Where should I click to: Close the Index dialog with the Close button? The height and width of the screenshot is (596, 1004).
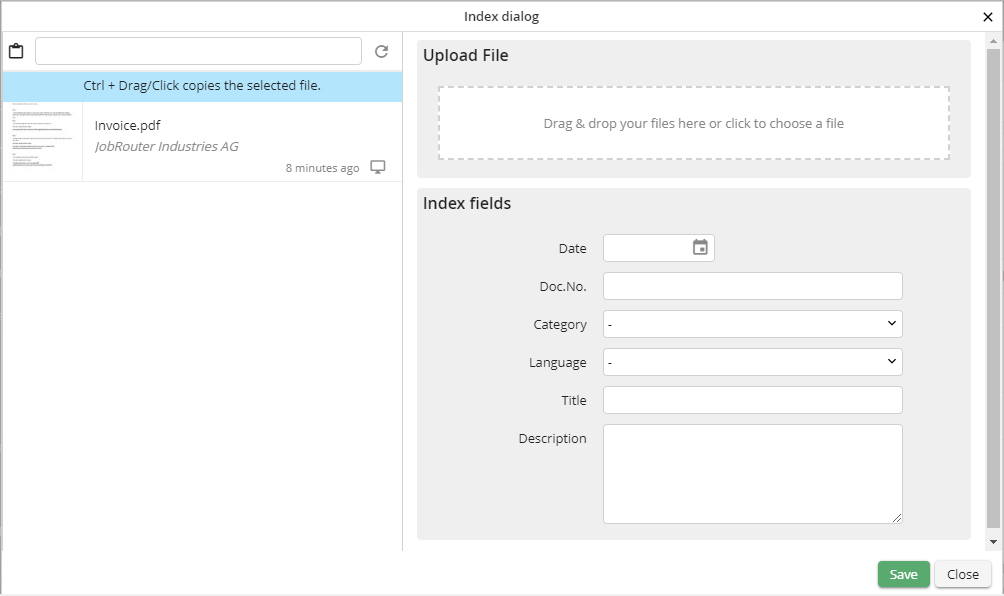962,574
